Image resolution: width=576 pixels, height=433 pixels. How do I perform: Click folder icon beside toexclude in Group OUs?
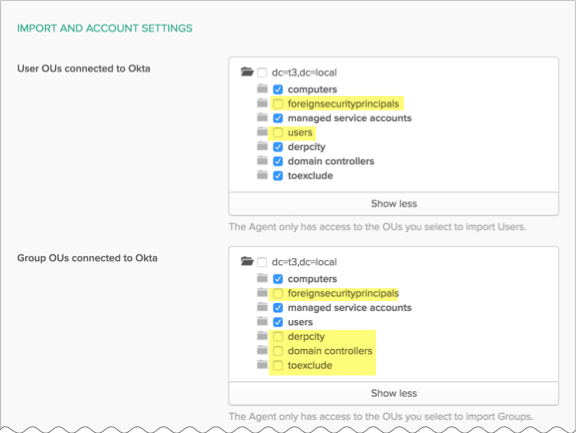click(x=262, y=365)
